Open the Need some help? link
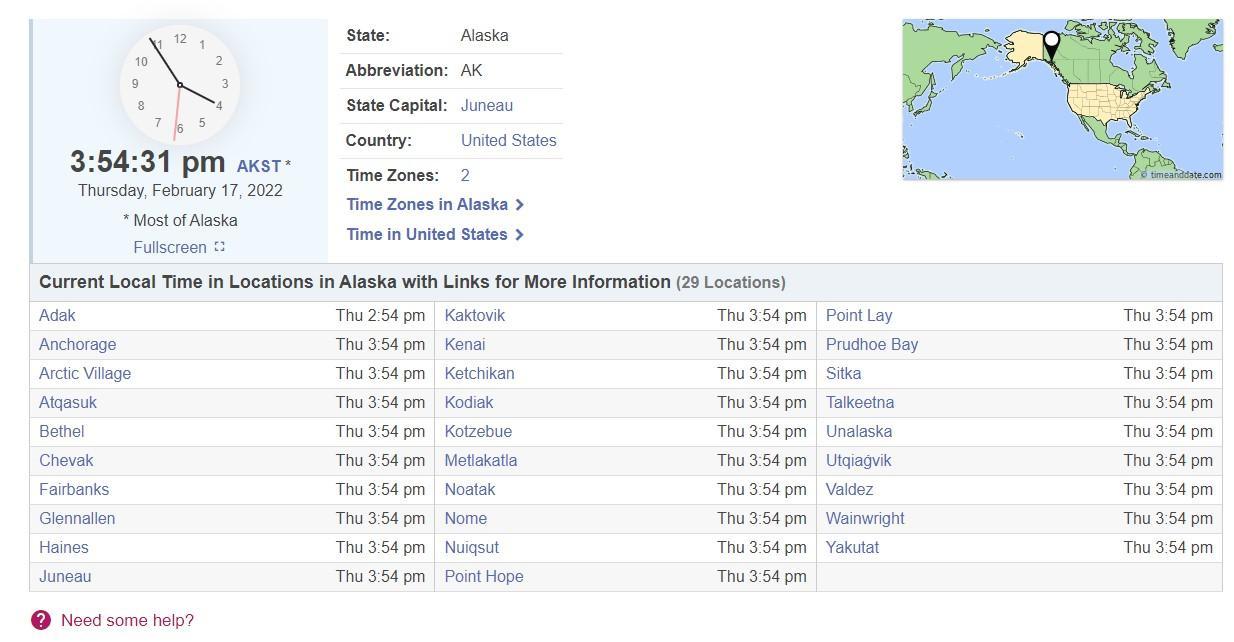Screen dimensions: 1234x642 click(x=127, y=620)
